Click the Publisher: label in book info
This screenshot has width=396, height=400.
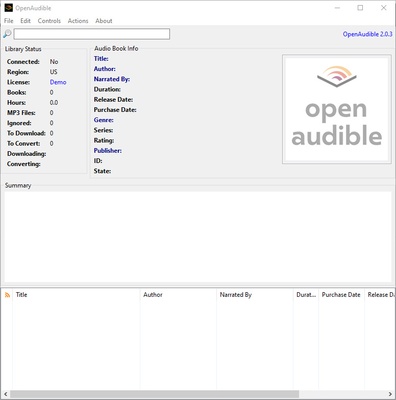(x=108, y=151)
